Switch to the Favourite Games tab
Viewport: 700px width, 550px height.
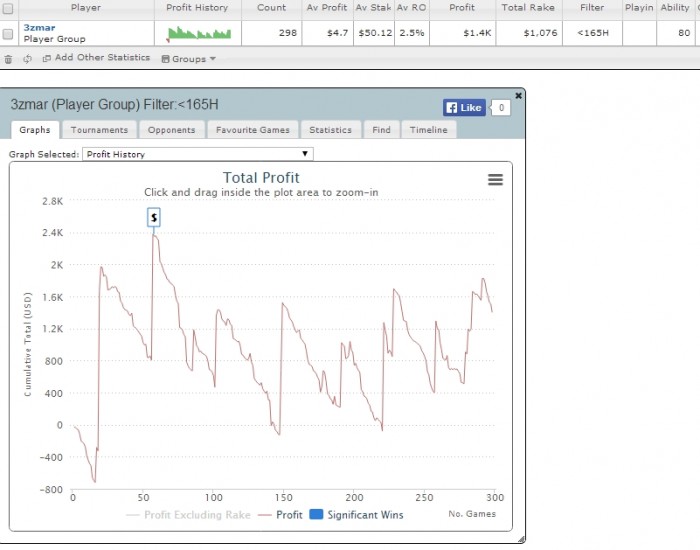tap(253, 130)
